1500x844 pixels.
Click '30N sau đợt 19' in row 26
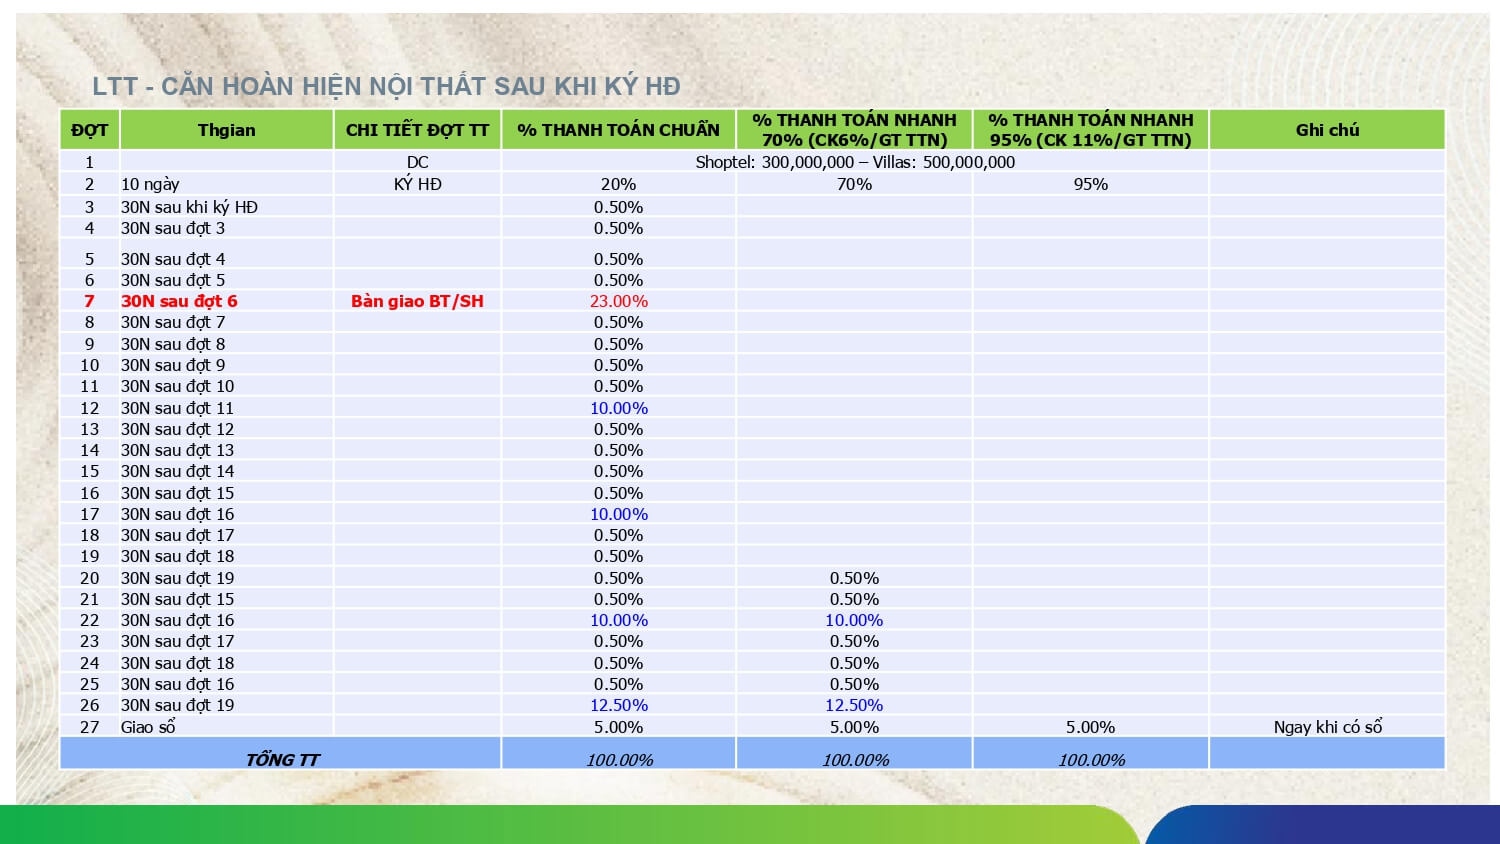coord(227,705)
